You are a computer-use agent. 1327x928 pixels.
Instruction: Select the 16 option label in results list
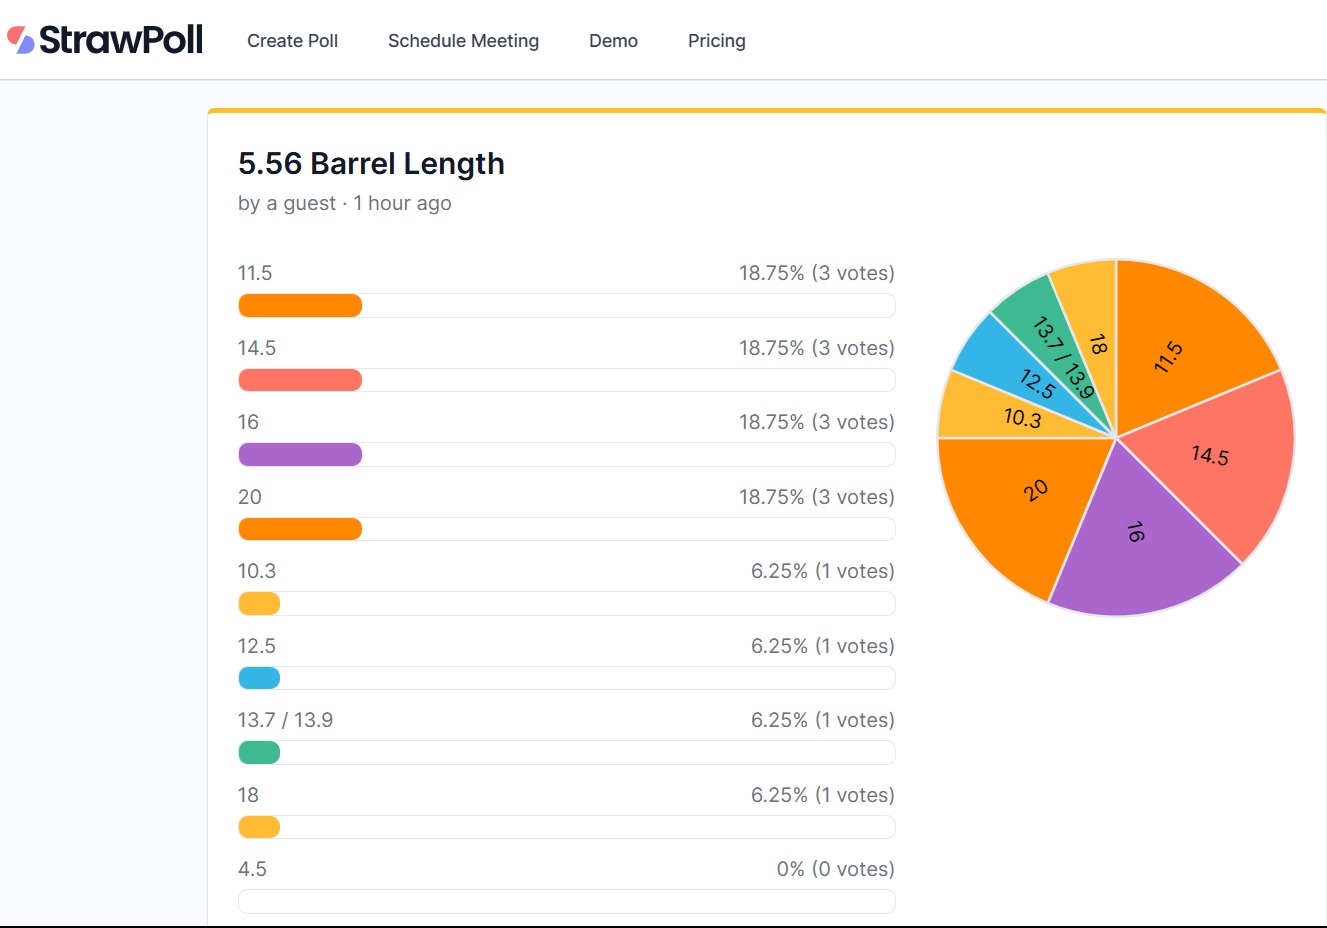coord(248,422)
